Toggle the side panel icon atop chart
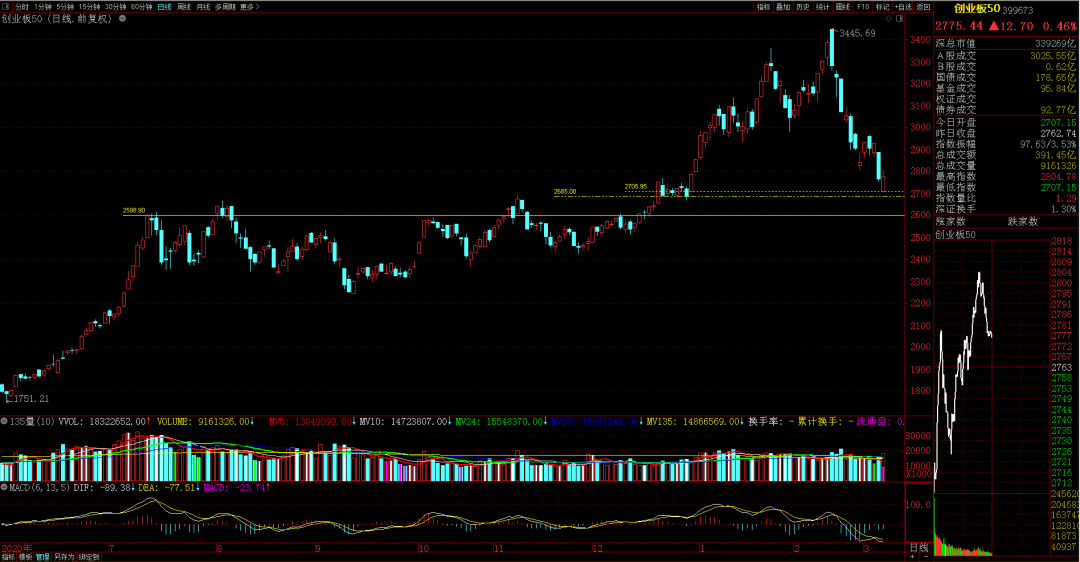This screenshot has width=1080, height=562. [x=900, y=19]
